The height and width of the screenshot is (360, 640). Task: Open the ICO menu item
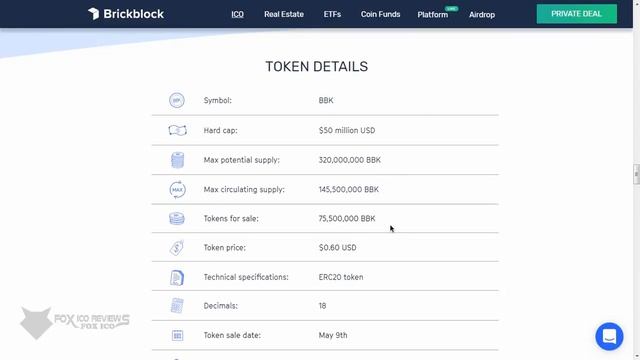point(237,14)
